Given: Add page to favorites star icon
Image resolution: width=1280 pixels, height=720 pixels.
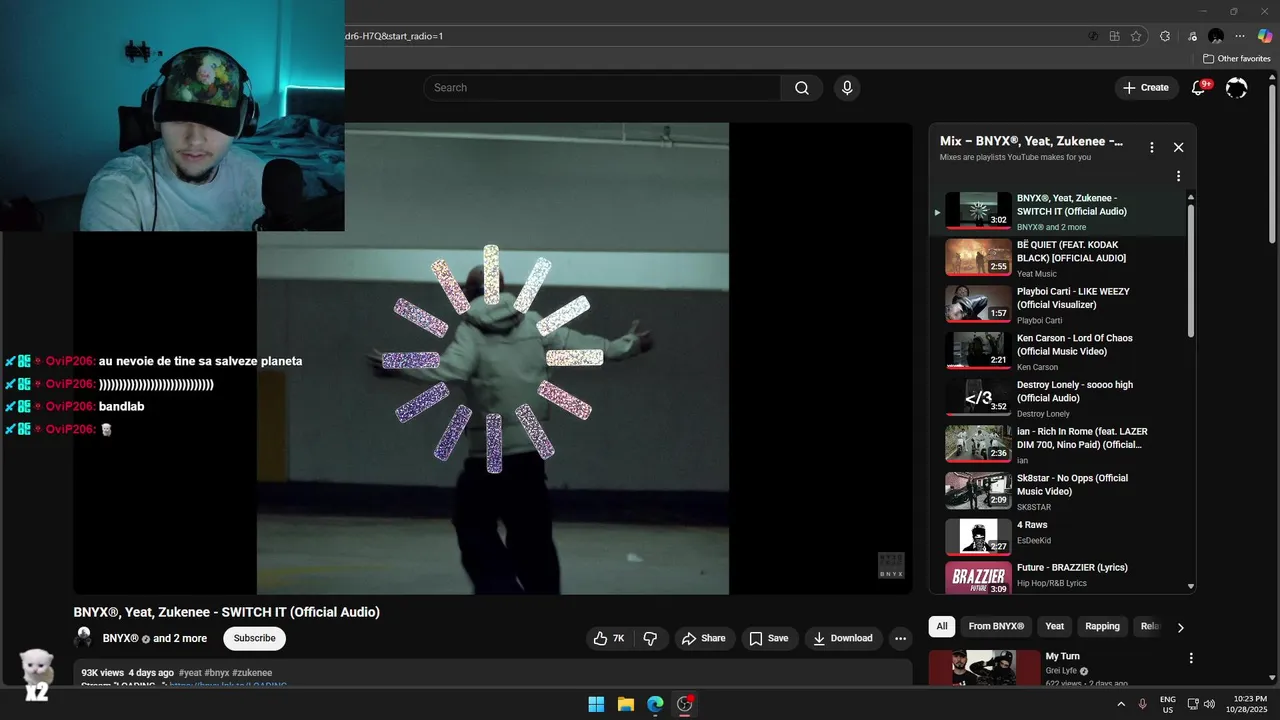Looking at the screenshot, I should pos(1136,36).
